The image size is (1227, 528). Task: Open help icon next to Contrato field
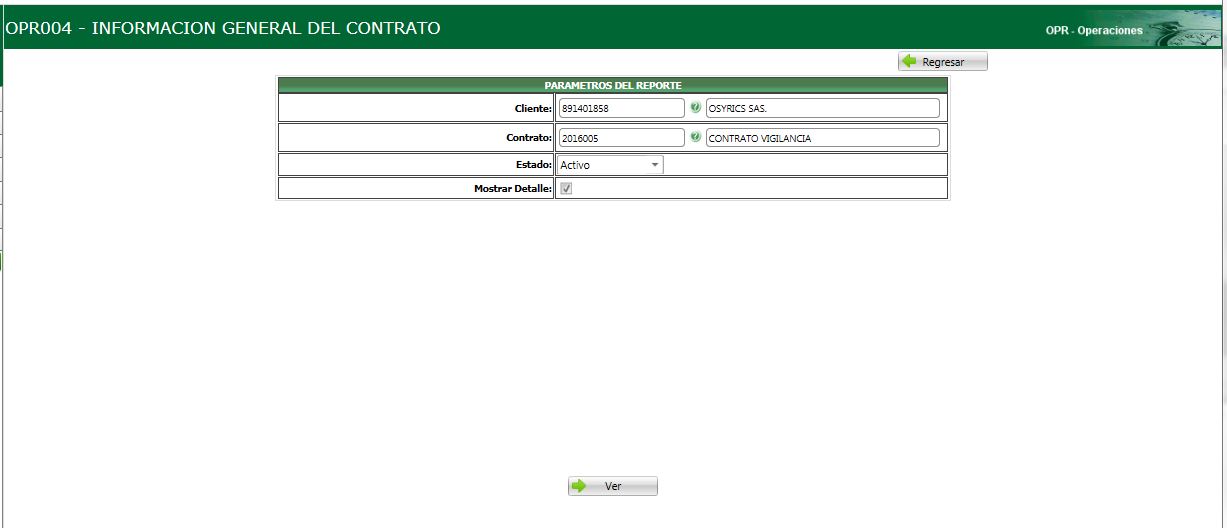695,137
